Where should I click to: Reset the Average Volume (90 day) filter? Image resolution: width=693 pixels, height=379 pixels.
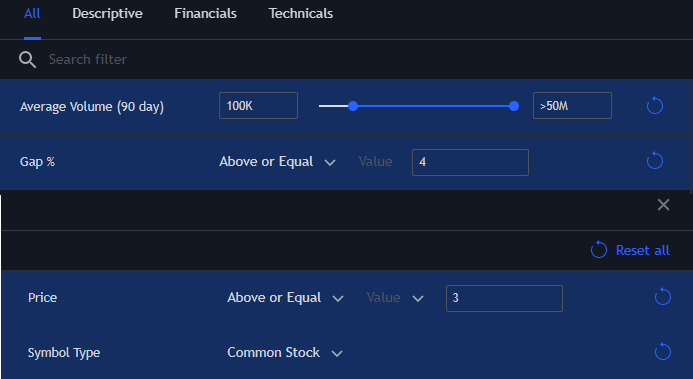click(x=655, y=106)
